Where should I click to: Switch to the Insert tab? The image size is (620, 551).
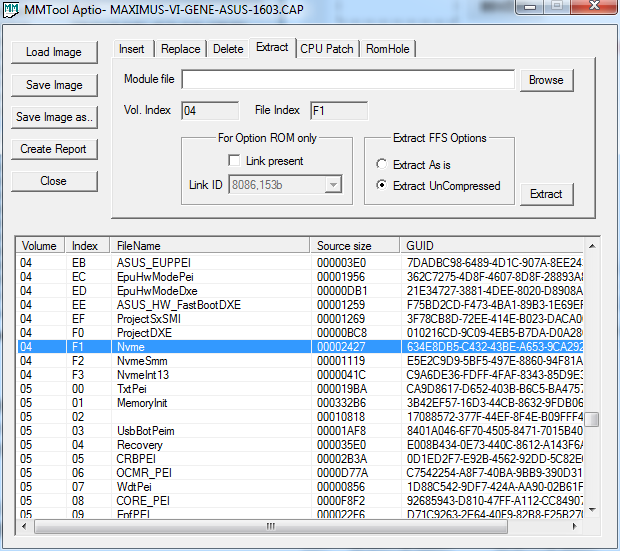pos(132,49)
